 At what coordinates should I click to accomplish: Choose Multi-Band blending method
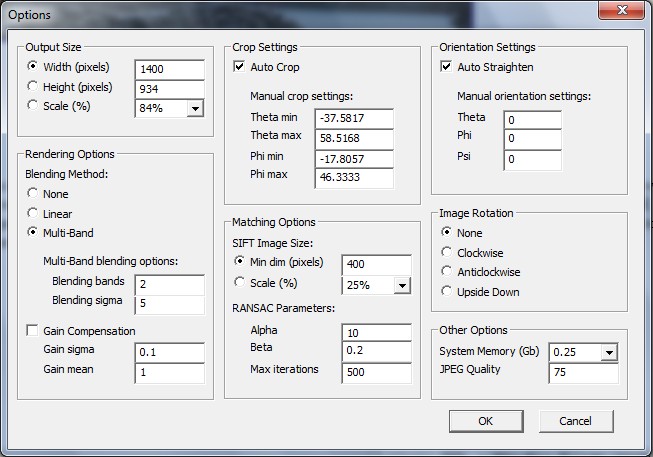(x=32, y=232)
